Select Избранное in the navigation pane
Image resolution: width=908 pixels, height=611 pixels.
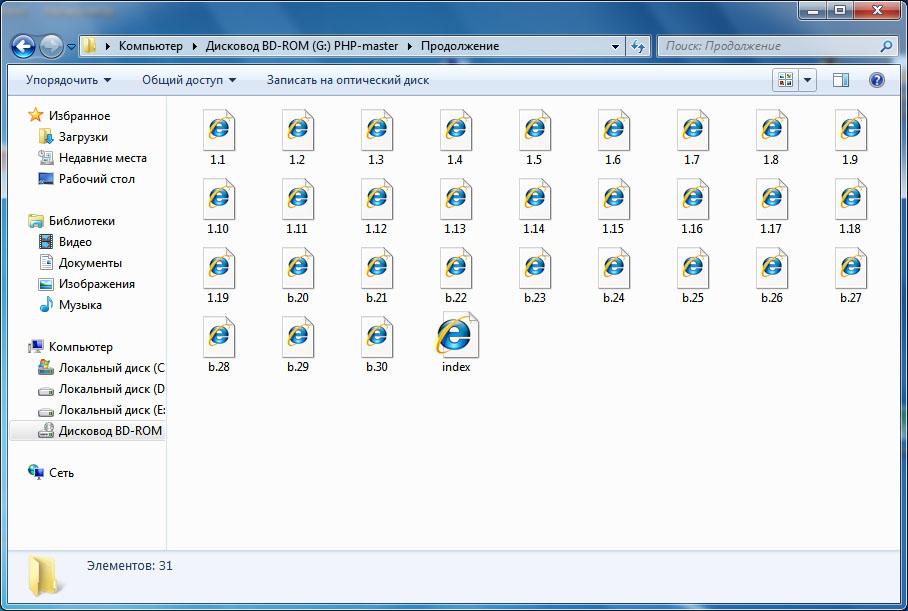tap(79, 116)
